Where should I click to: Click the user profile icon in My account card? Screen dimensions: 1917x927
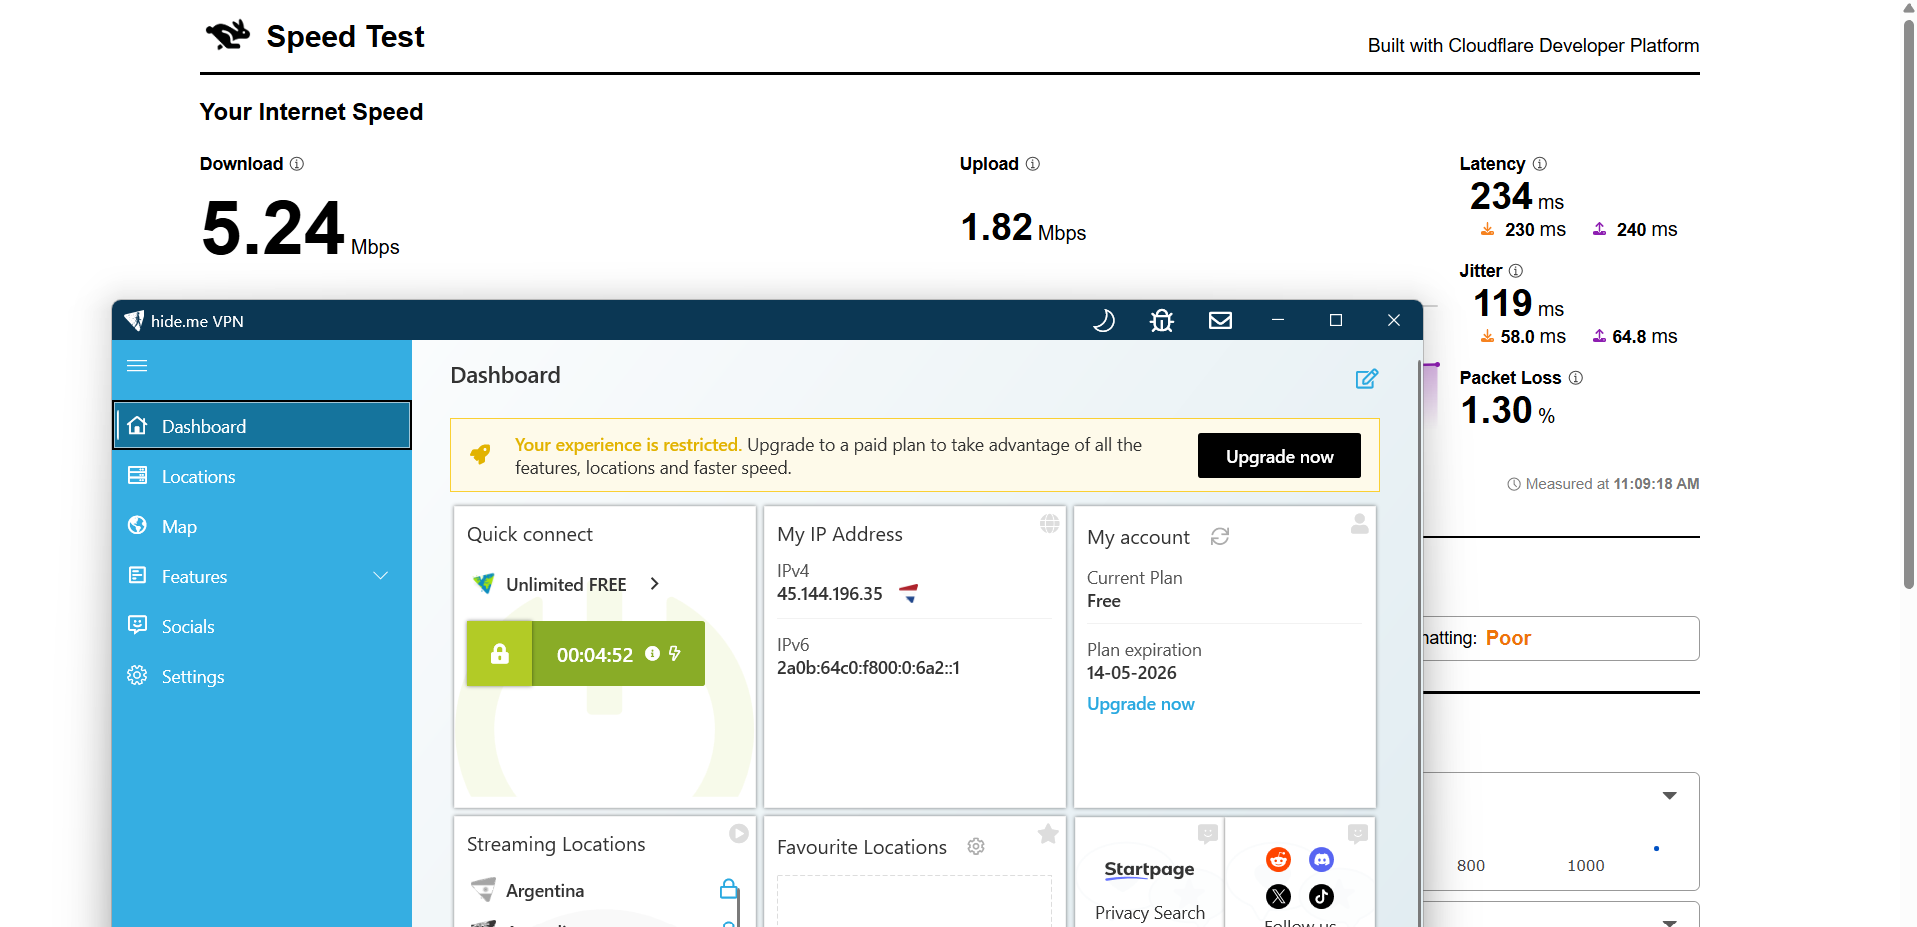(x=1359, y=523)
